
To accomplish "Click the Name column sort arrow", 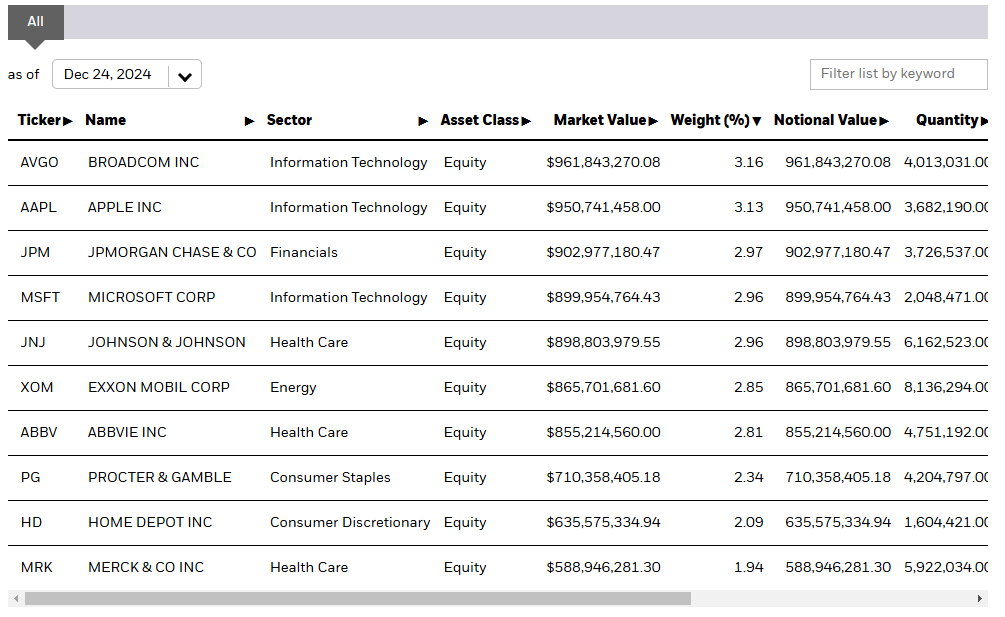I will tap(249, 121).
